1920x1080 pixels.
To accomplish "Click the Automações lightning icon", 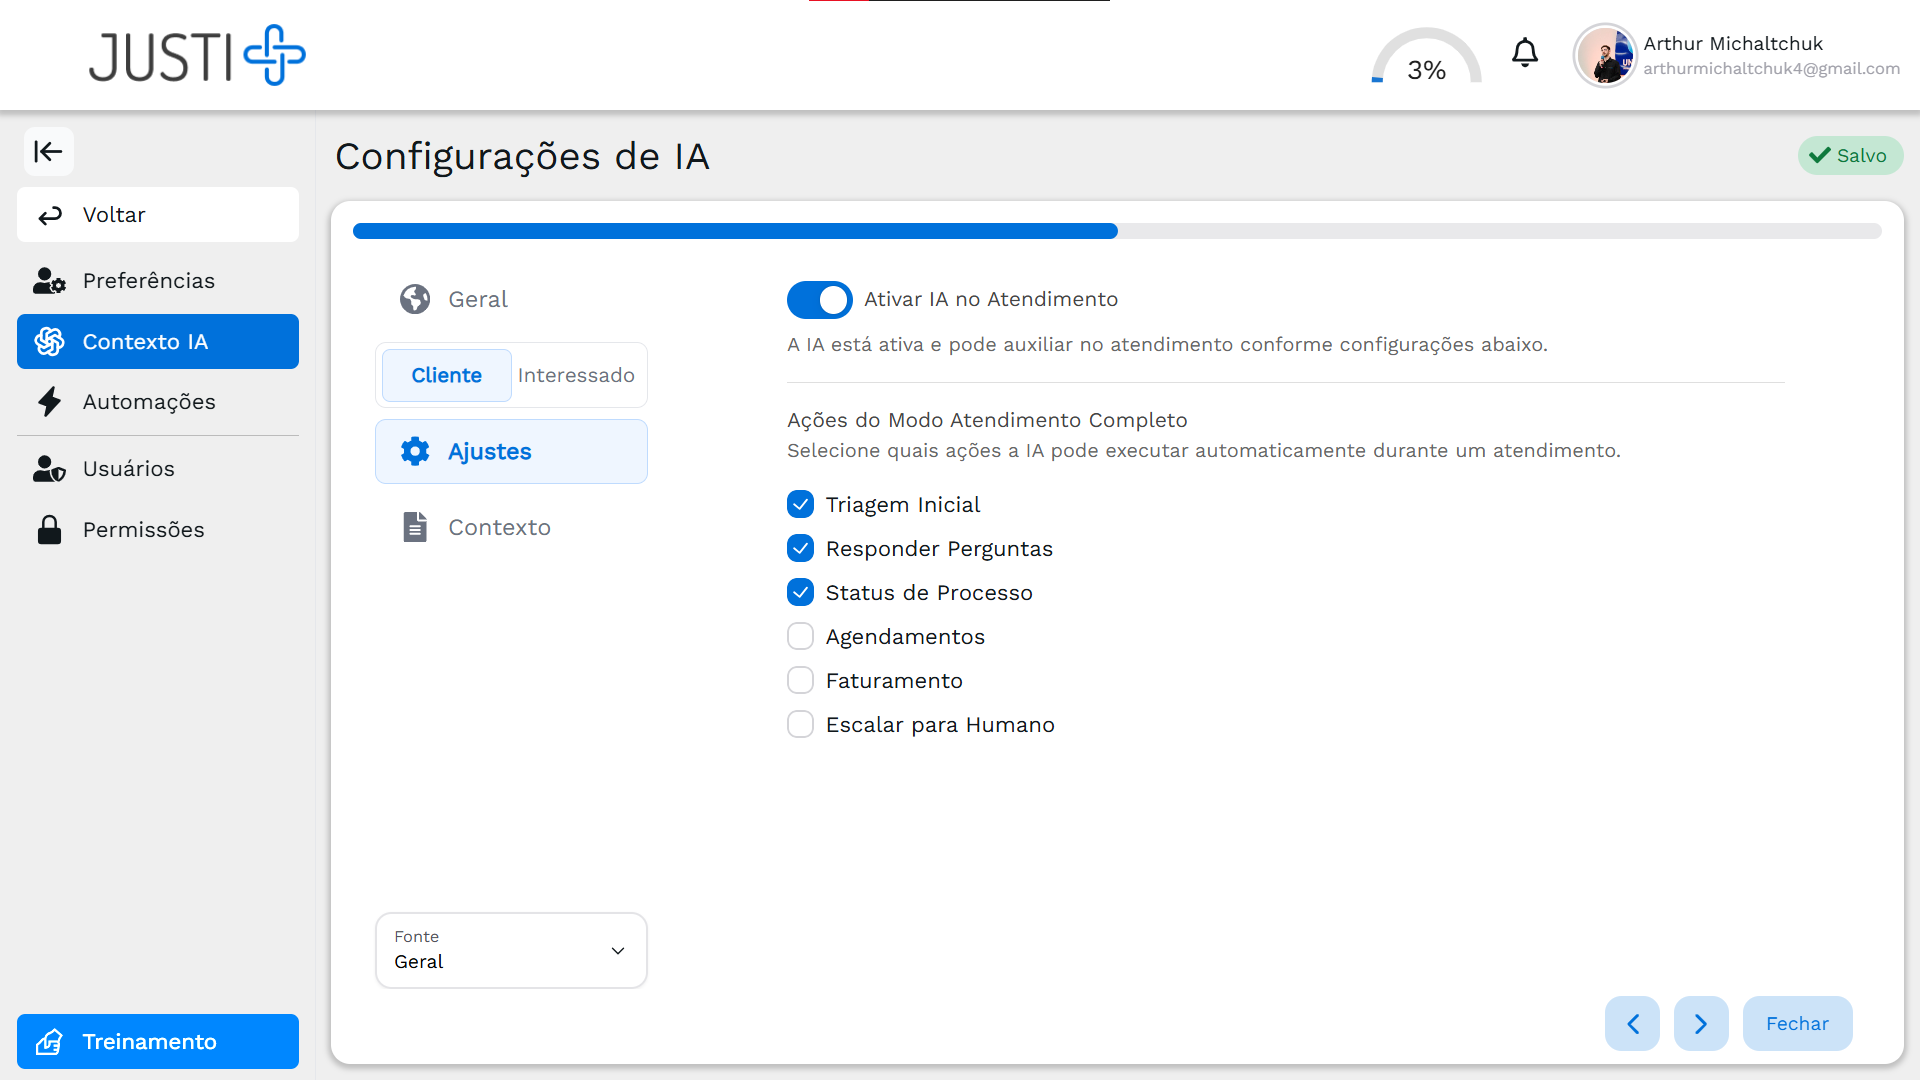I will tap(49, 402).
